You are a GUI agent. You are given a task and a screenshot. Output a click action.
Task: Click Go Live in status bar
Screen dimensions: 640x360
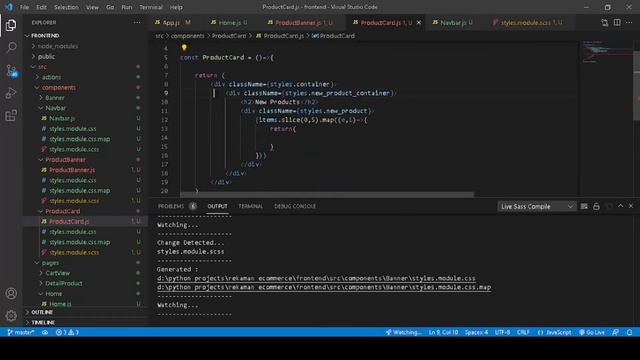(592, 332)
